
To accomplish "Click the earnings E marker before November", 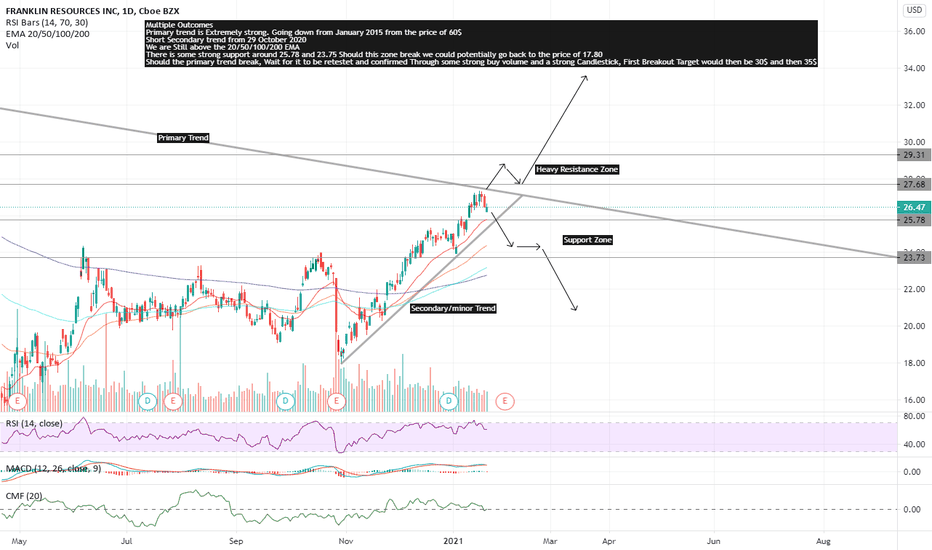I will pos(336,401).
